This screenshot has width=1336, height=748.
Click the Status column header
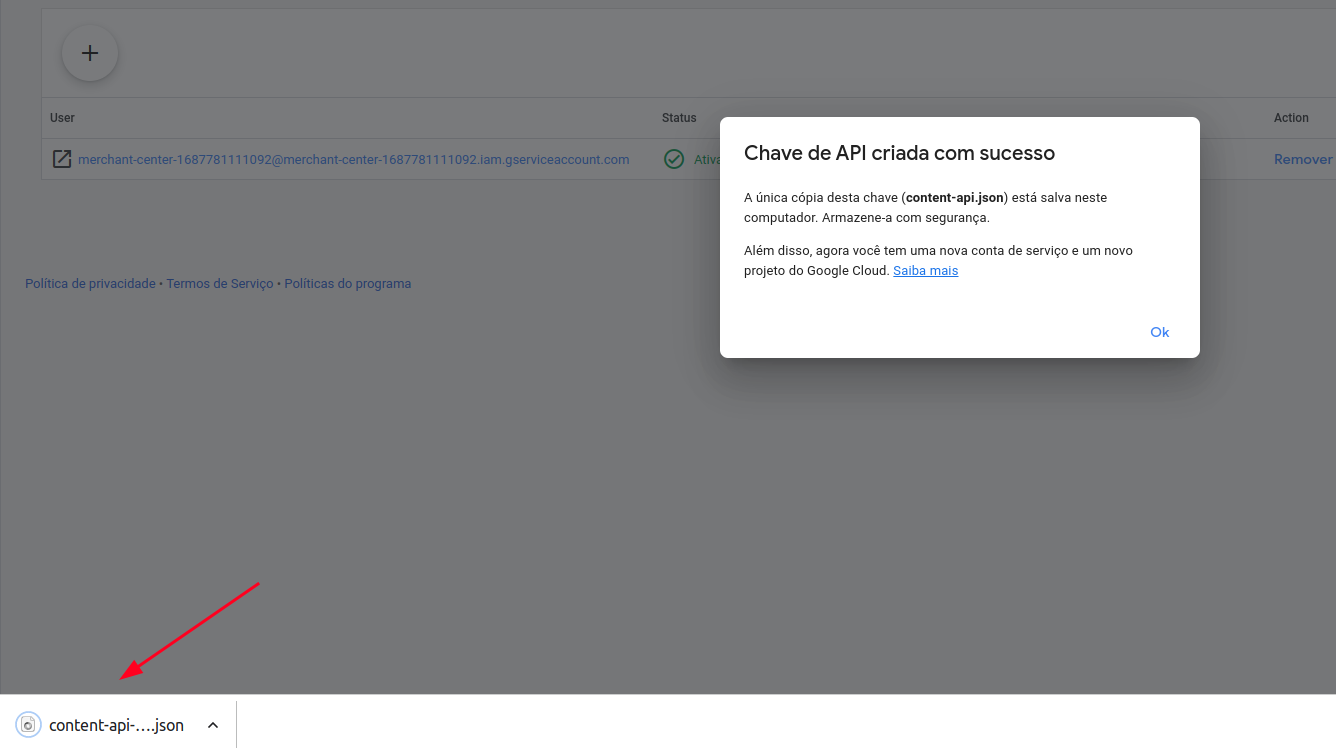(x=679, y=118)
